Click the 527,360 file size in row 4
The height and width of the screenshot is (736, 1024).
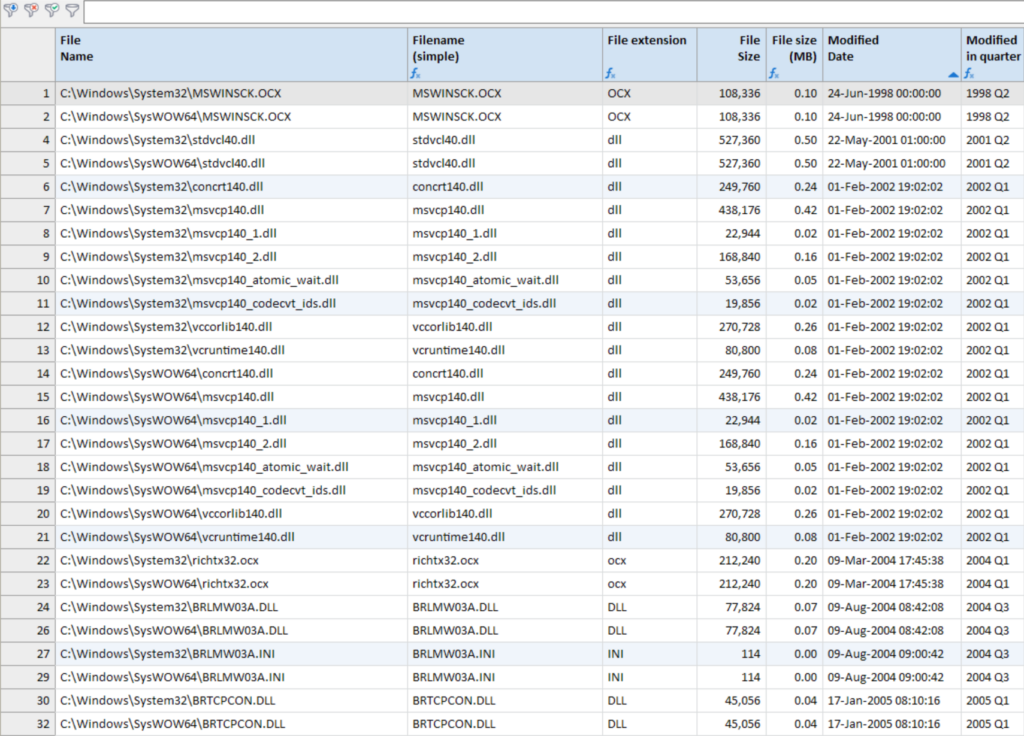coord(738,140)
